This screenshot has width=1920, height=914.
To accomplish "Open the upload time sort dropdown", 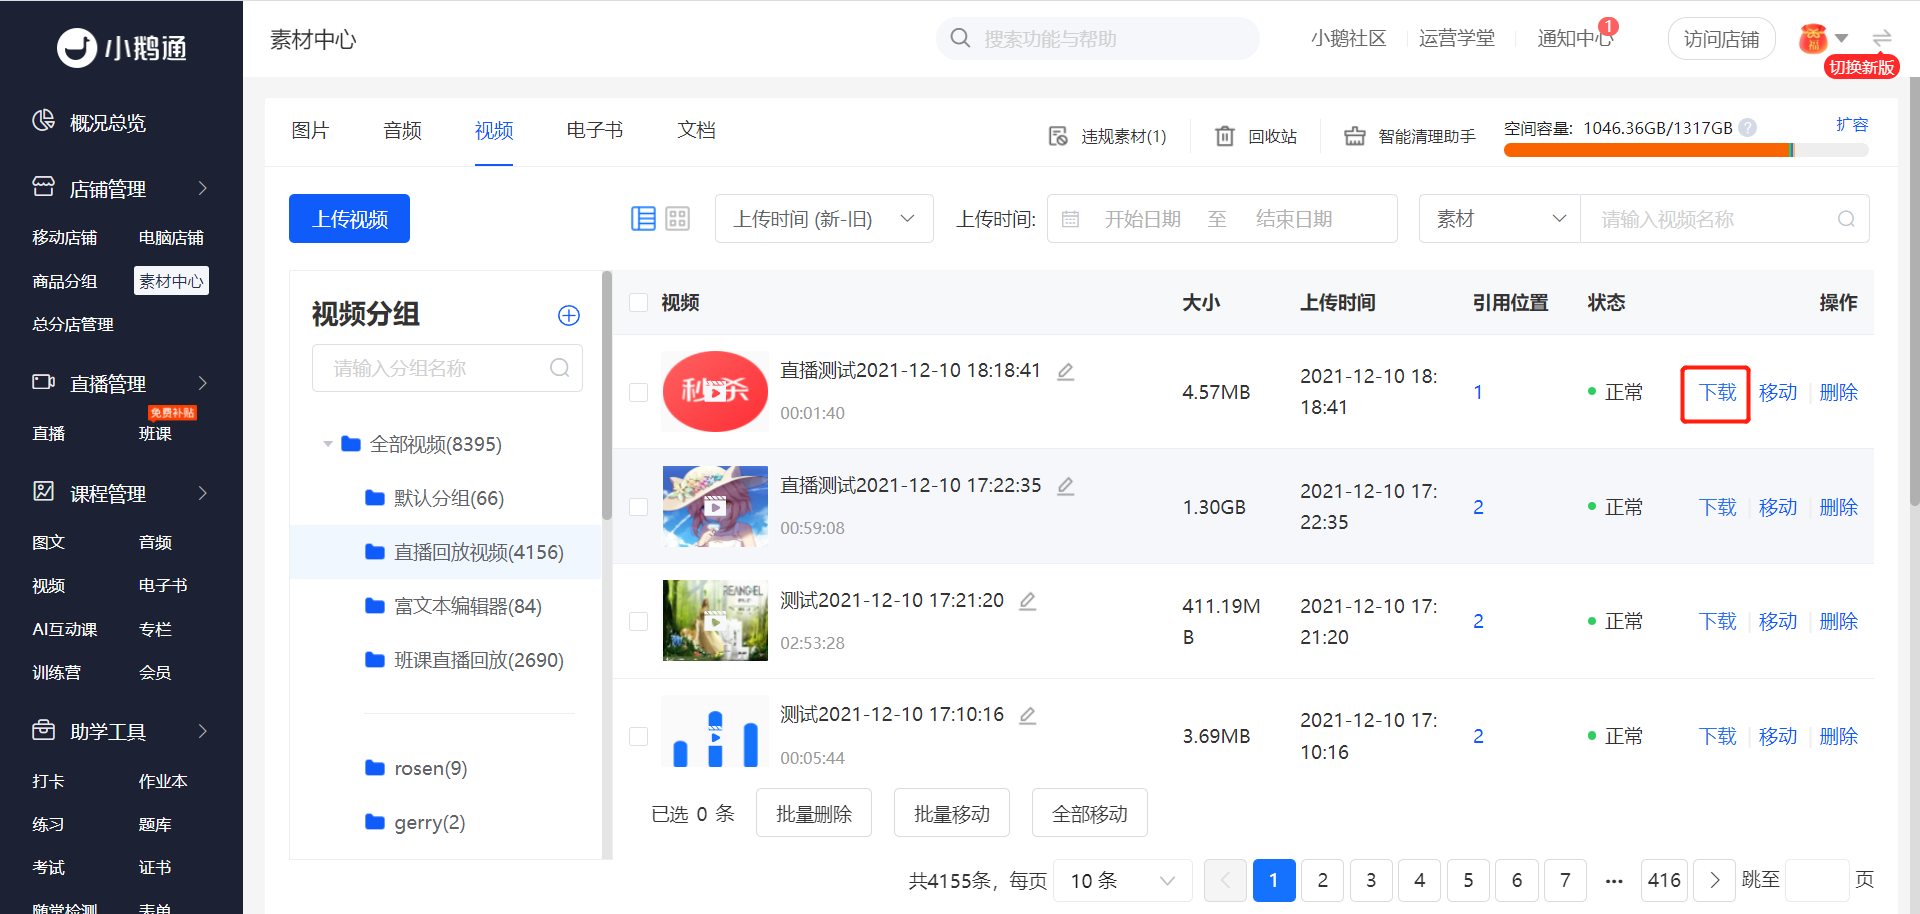I will [823, 219].
